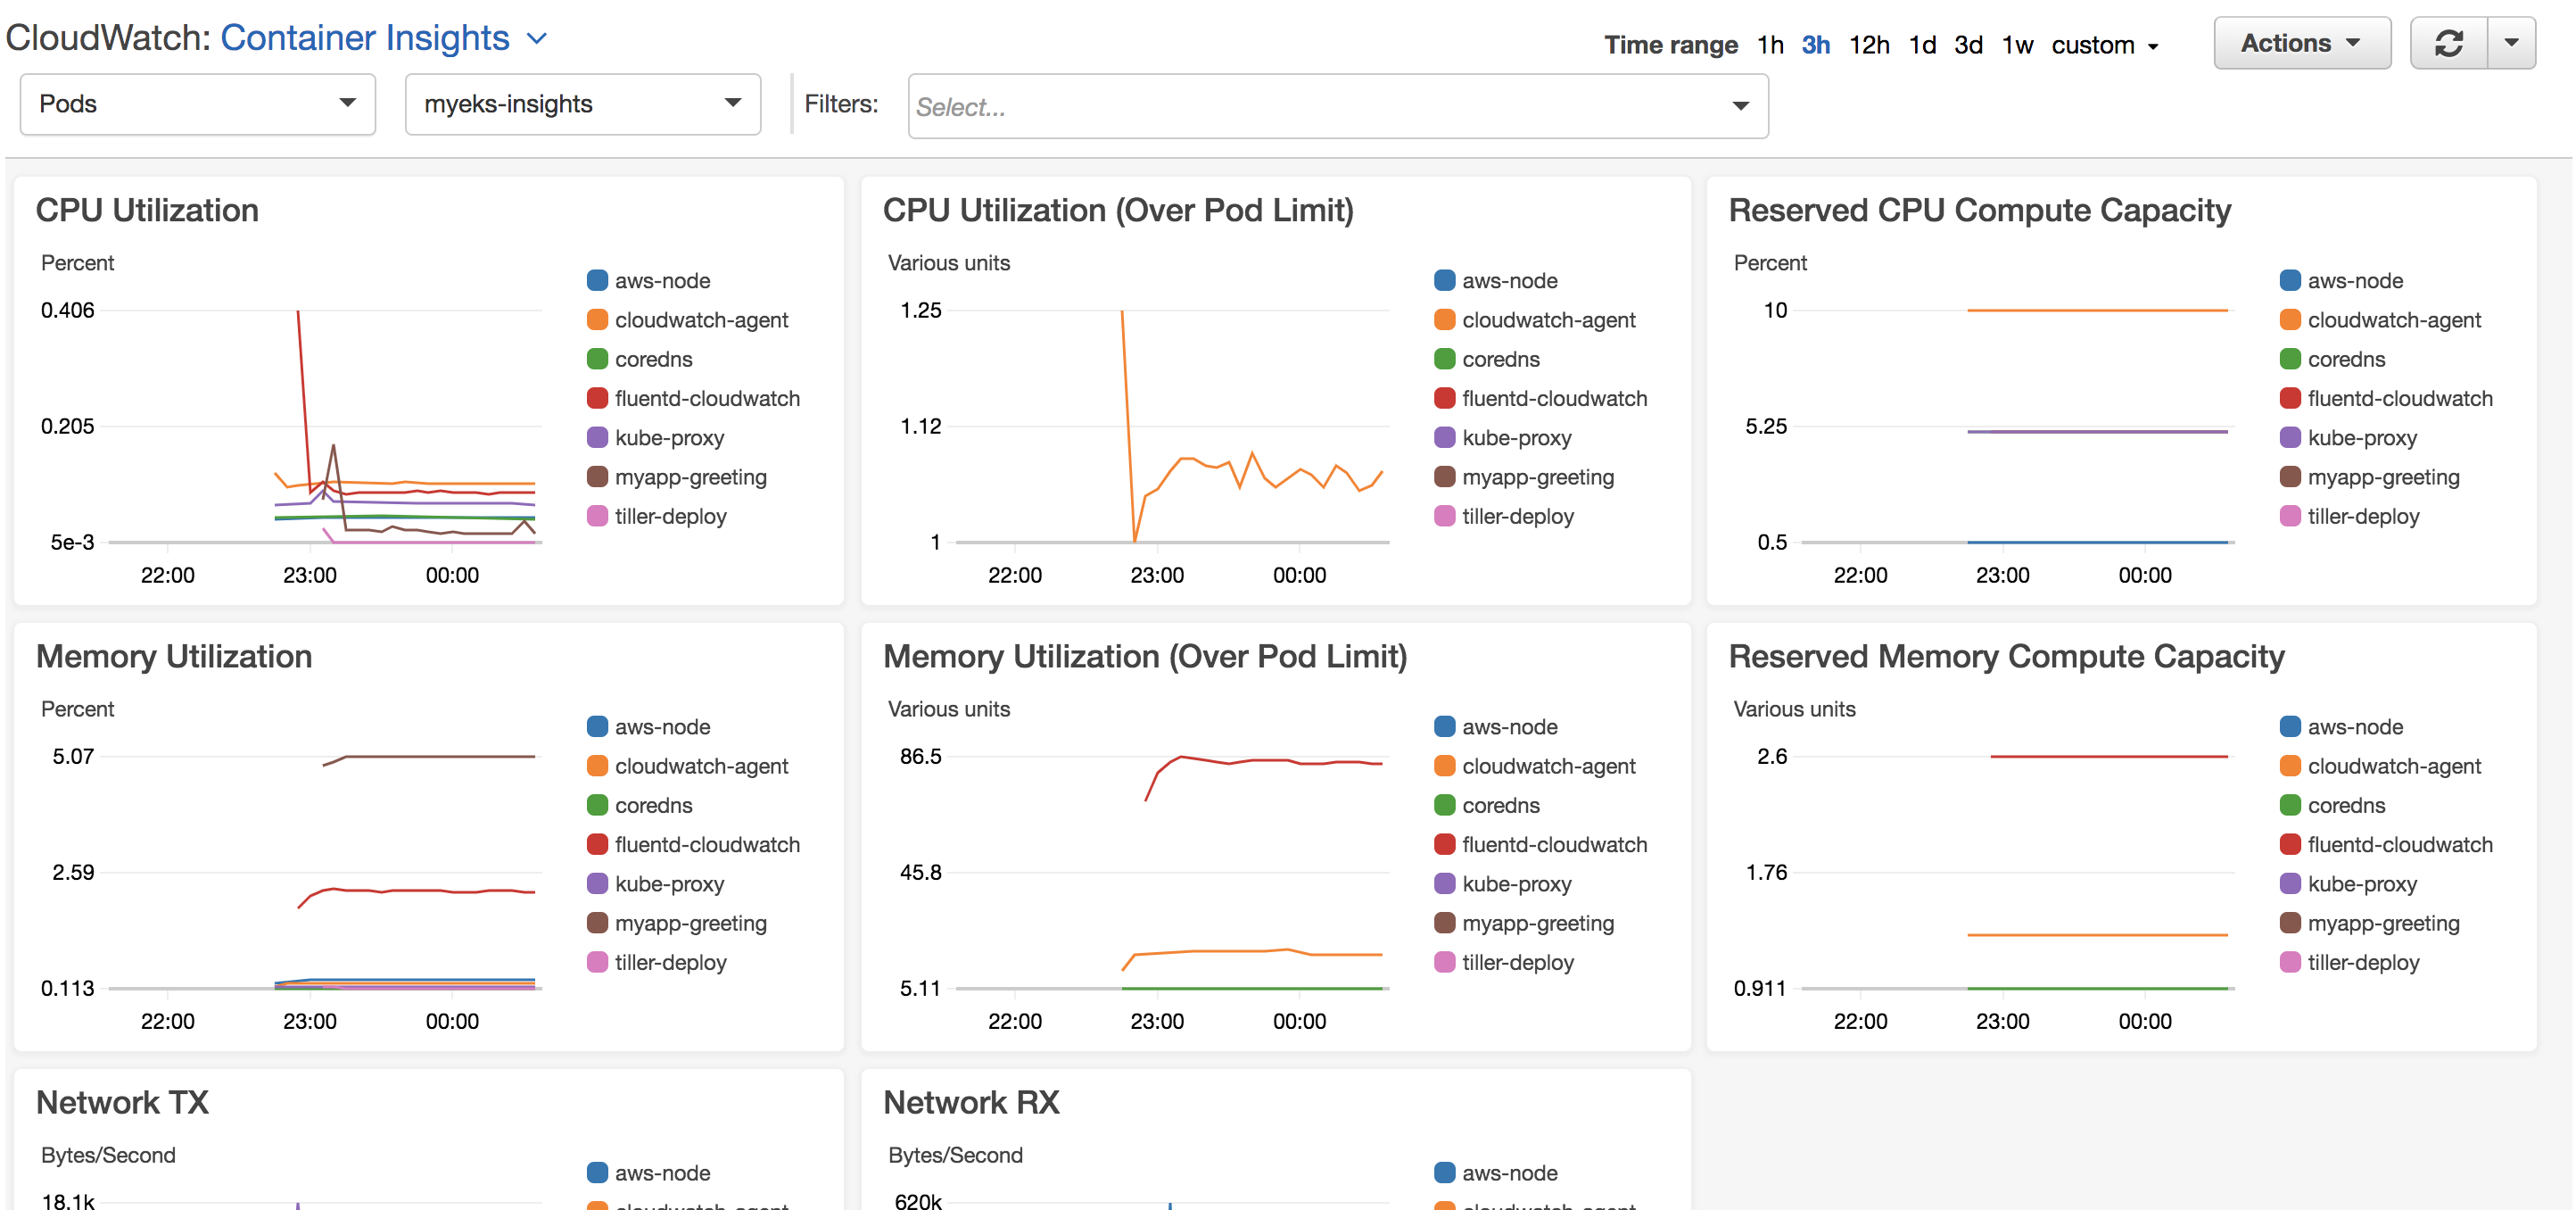Open the Pods resource type dropdown
The image size is (2576, 1210).
click(x=198, y=104)
